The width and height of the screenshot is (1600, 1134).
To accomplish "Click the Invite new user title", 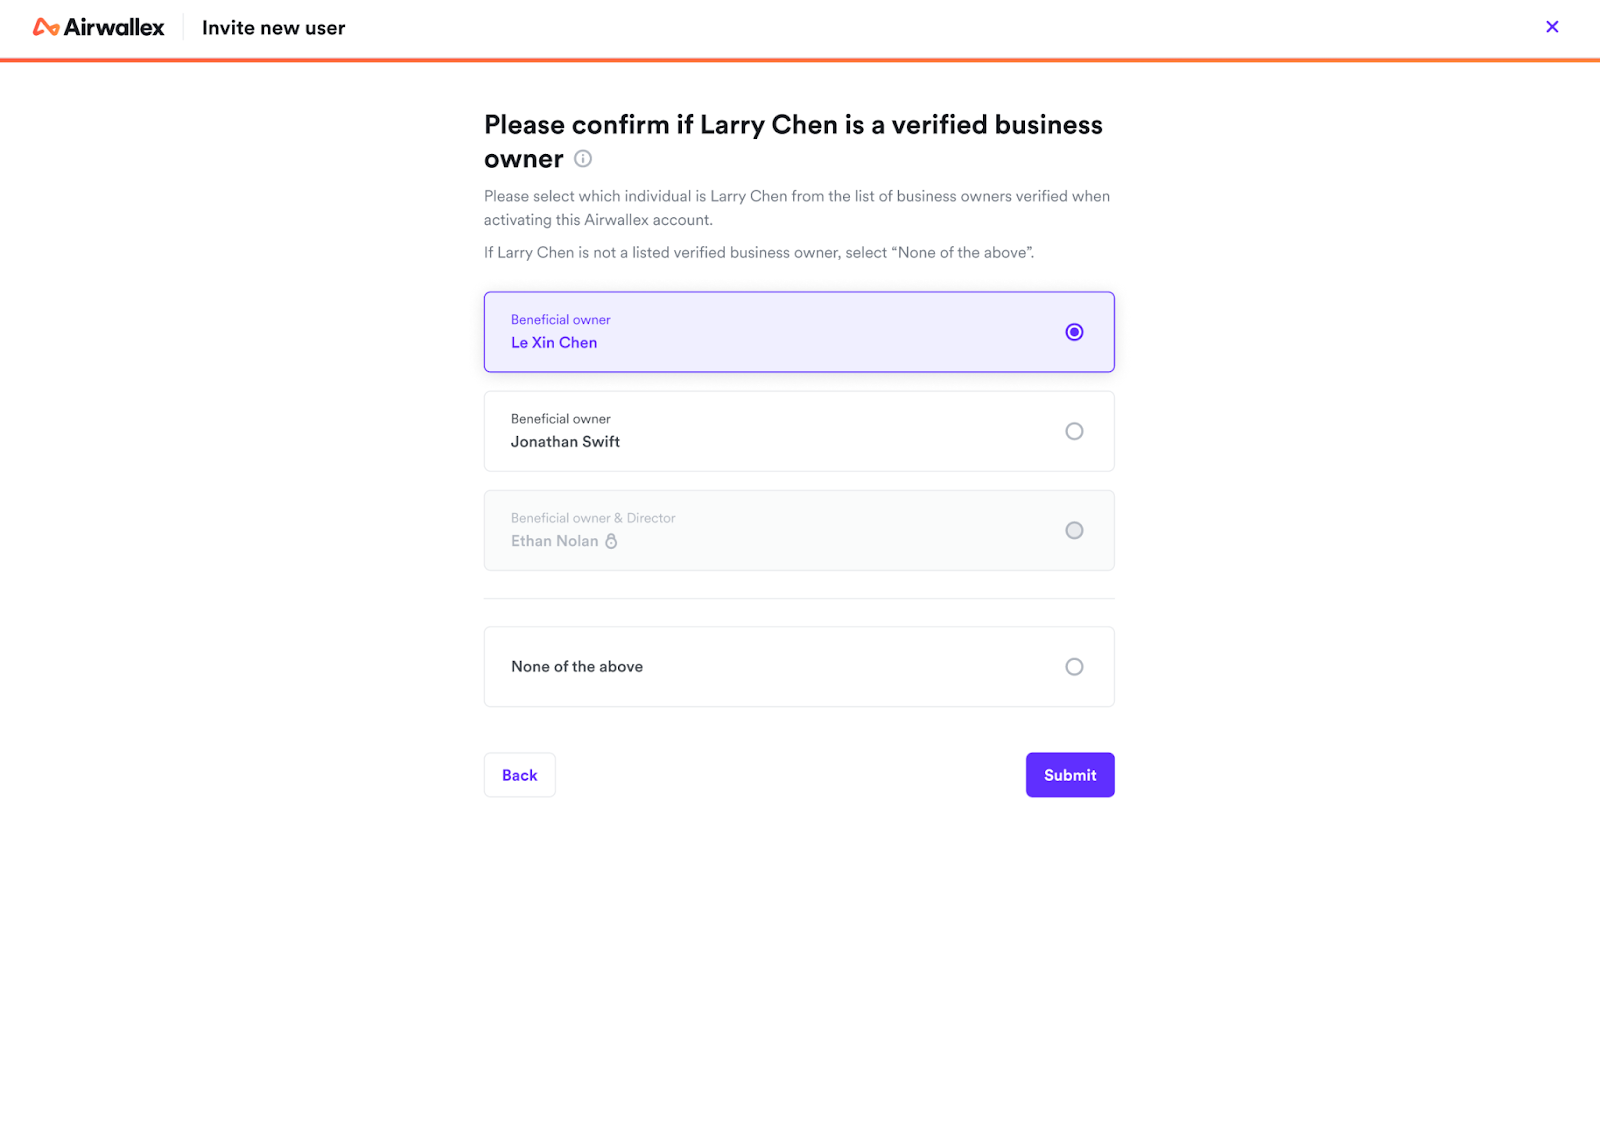I will tap(273, 28).
